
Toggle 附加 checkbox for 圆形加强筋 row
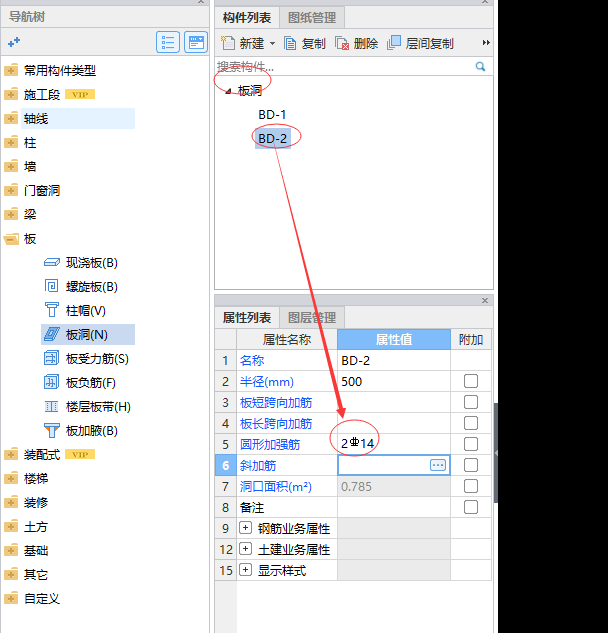pos(471,444)
